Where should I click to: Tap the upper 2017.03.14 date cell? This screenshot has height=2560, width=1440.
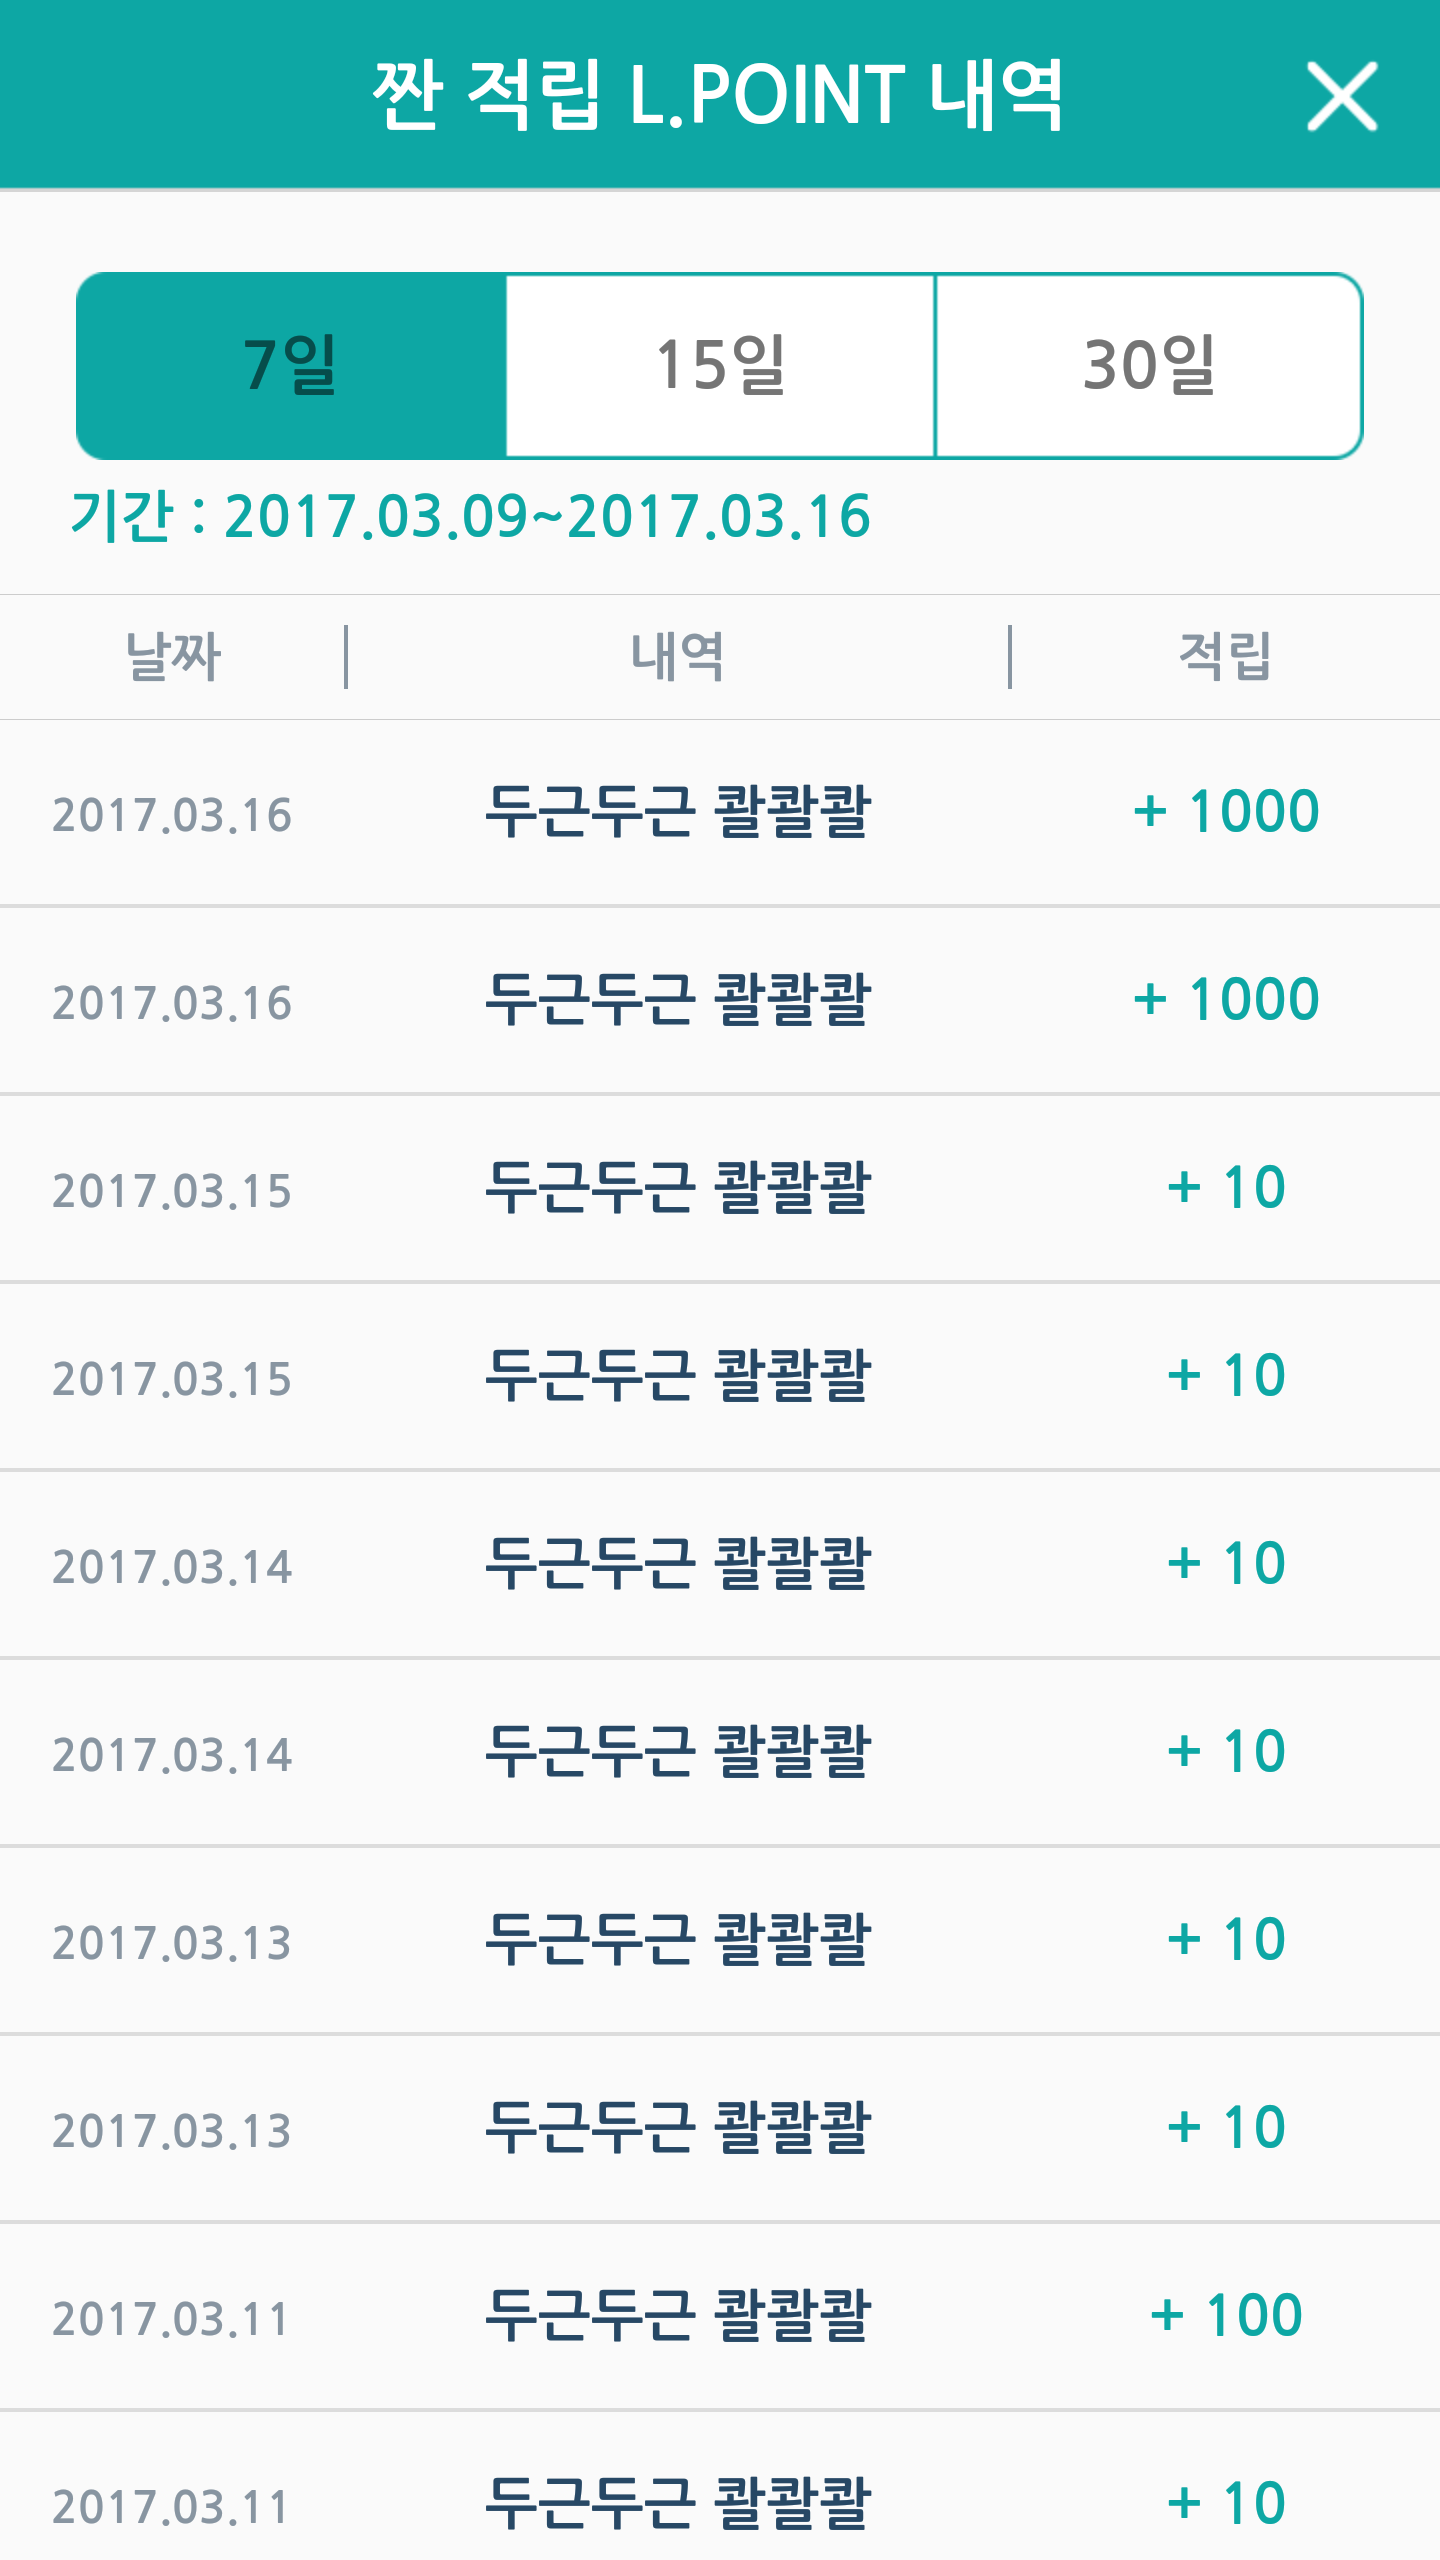[172, 1567]
